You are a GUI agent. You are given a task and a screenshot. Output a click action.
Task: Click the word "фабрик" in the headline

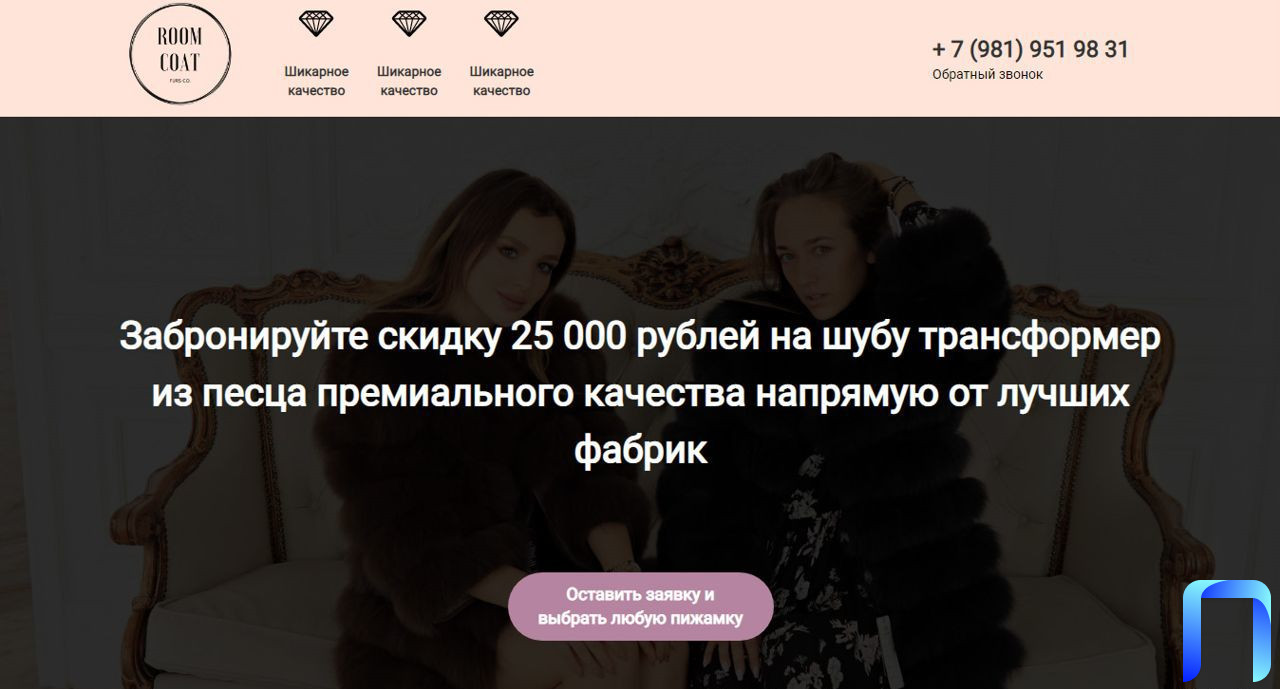pos(640,450)
